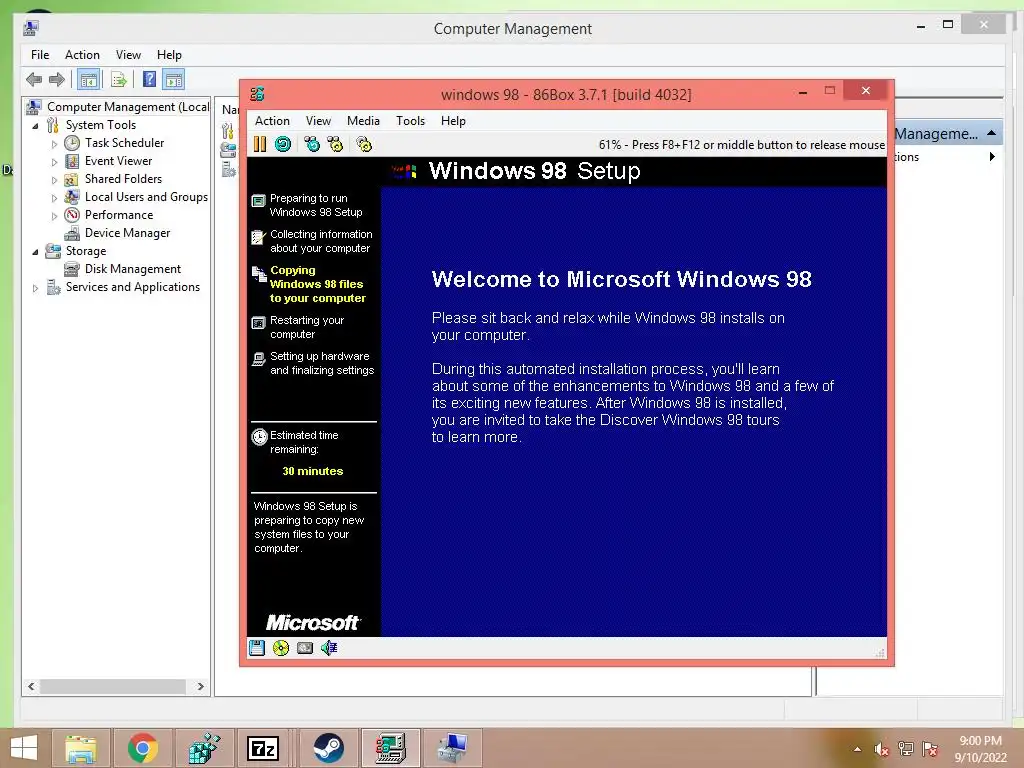Image resolution: width=1024 pixels, height=768 pixels.
Task: Click sound speaker icon in 86Box status bar
Action: coord(329,648)
